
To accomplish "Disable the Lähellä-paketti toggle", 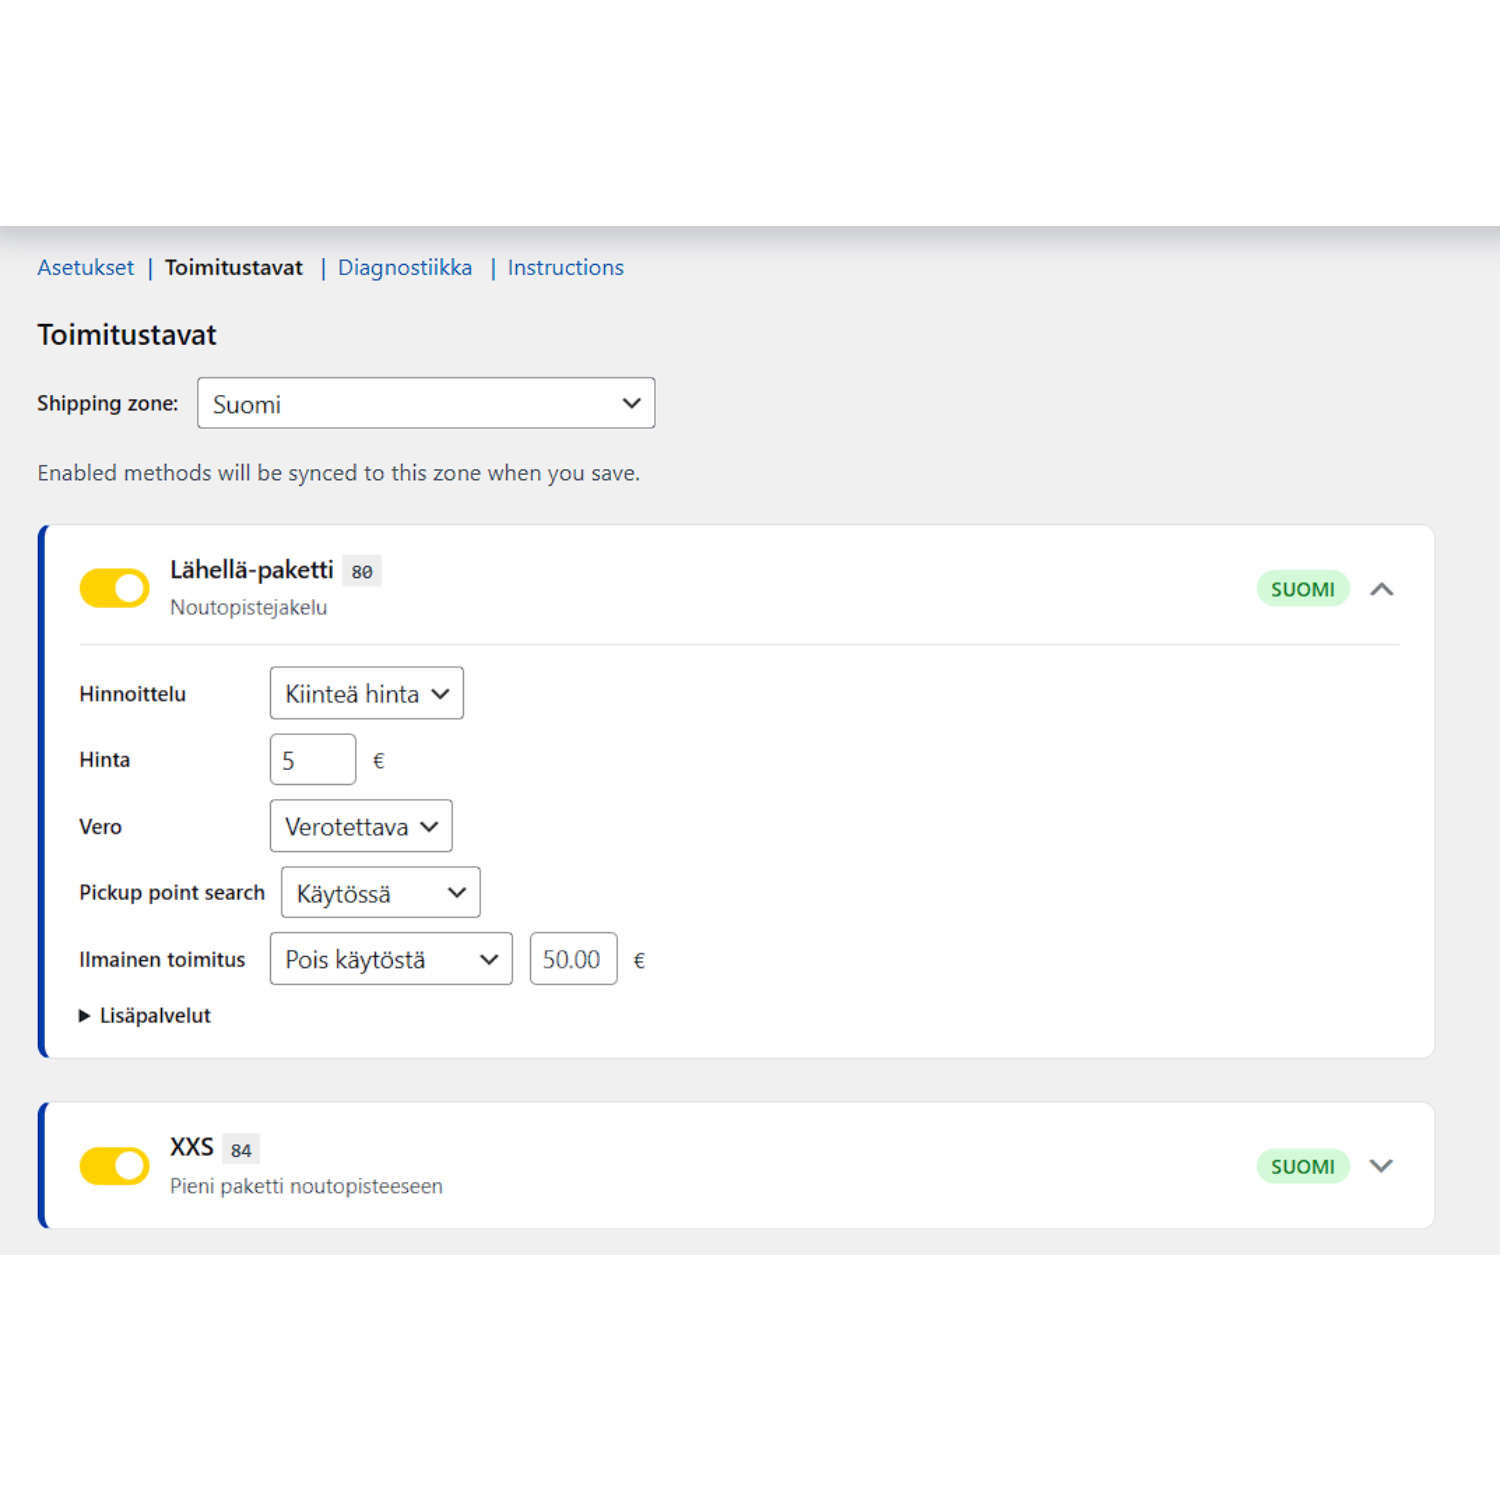I will 115,589.
